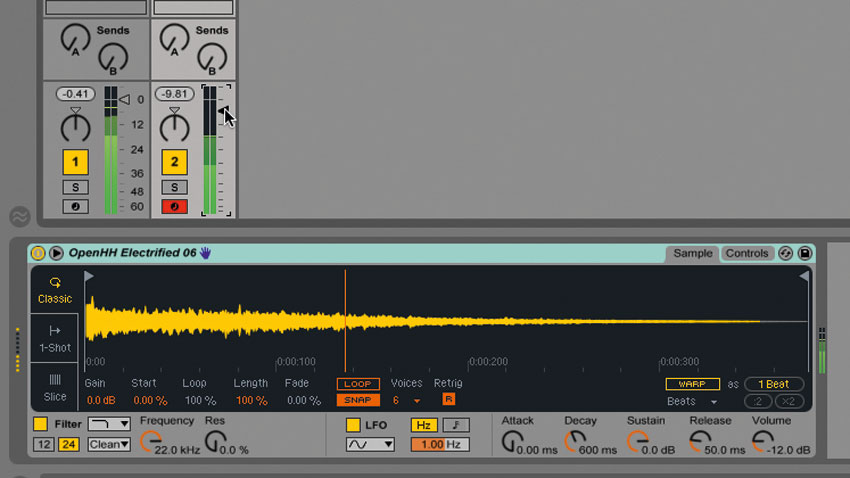Click track 2 Send A knob
Viewport: 850px width, 478px height.
[174, 39]
